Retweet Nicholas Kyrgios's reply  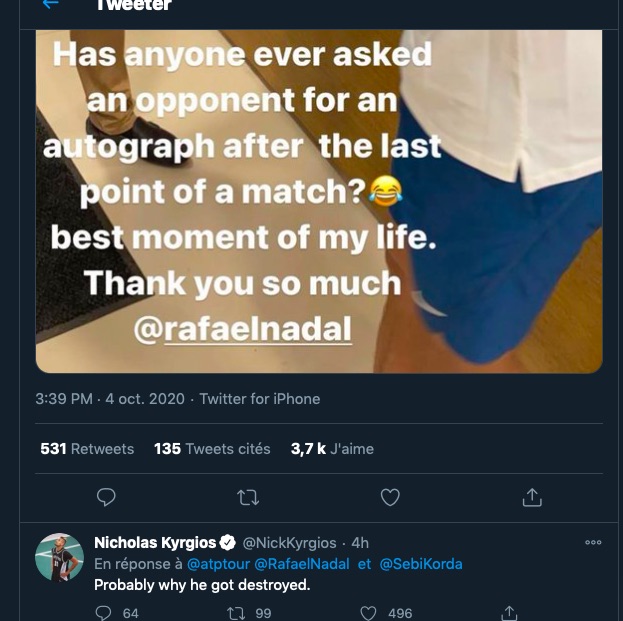pos(237,612)
